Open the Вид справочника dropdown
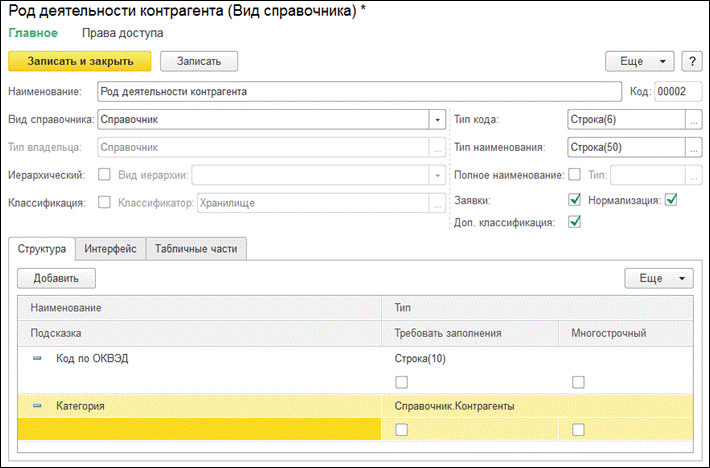Screen dimensions: 710x468 coord(437,120)
